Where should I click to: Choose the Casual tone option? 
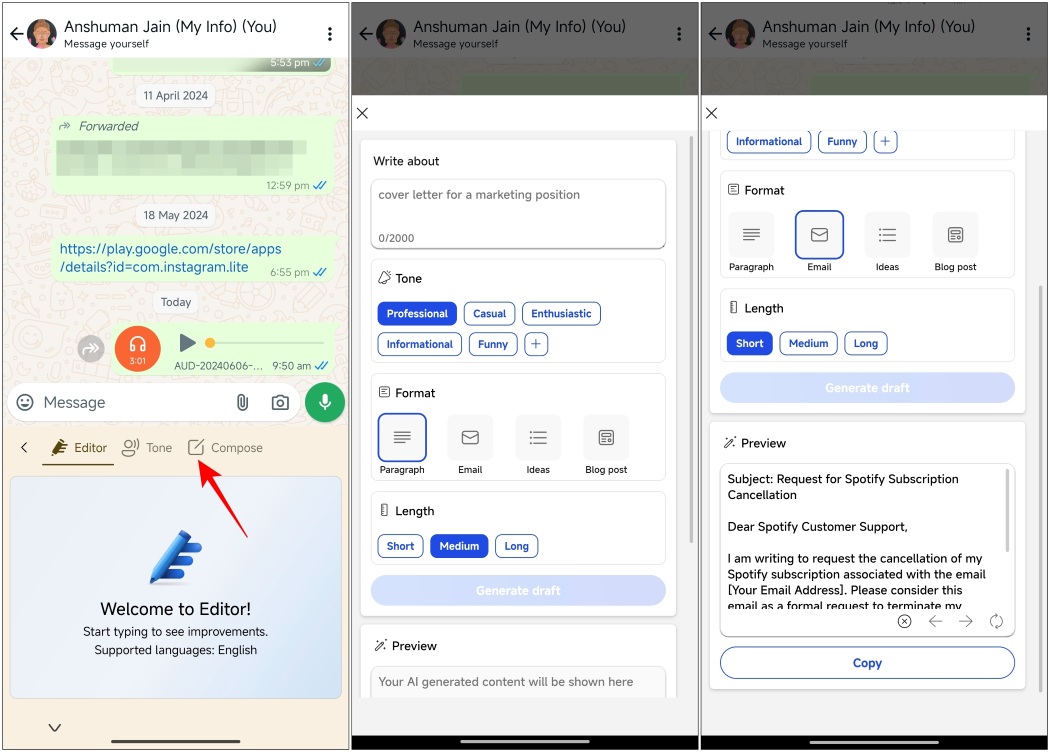pos(489,314)
